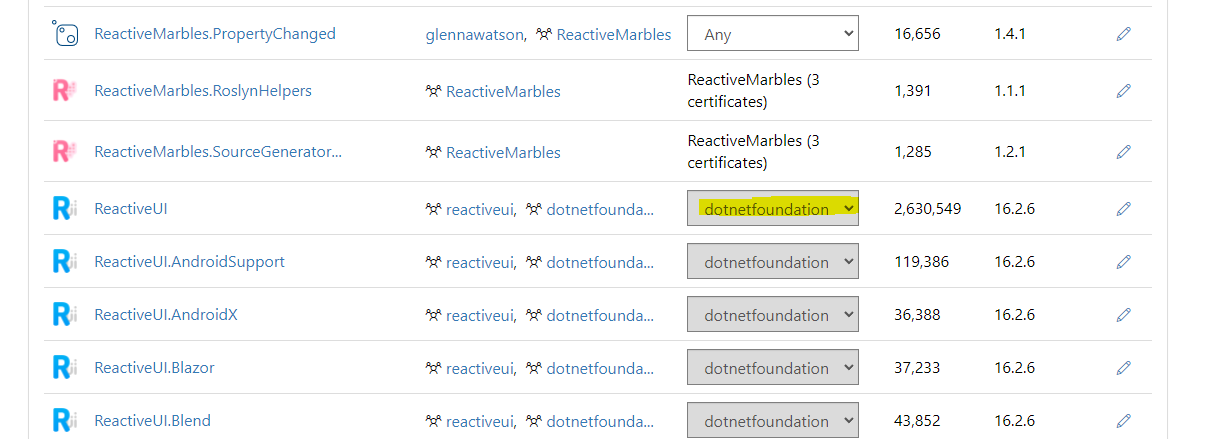Click the ReactiveUI package logo icon
Screen dimensions: 1208x439
pos(64,209)
